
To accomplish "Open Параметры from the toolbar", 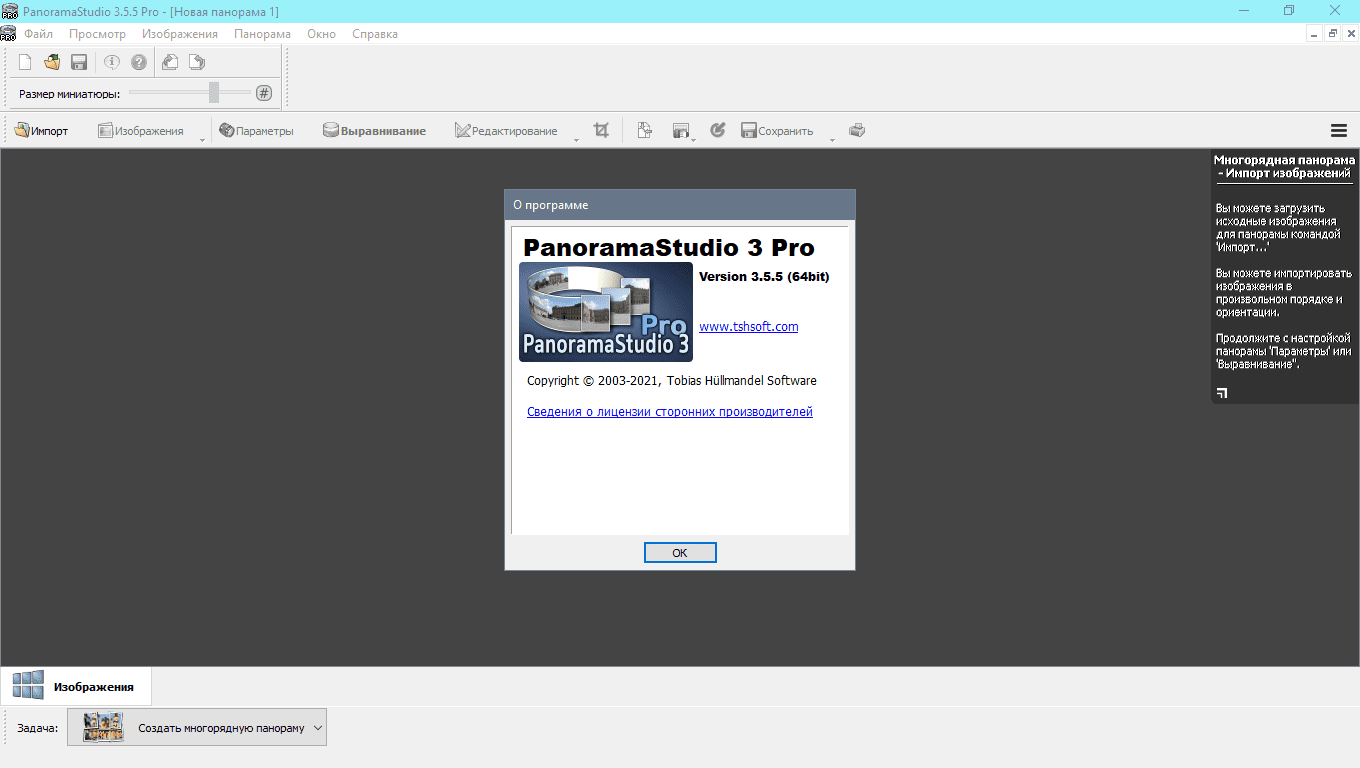I will coord(256,131).
